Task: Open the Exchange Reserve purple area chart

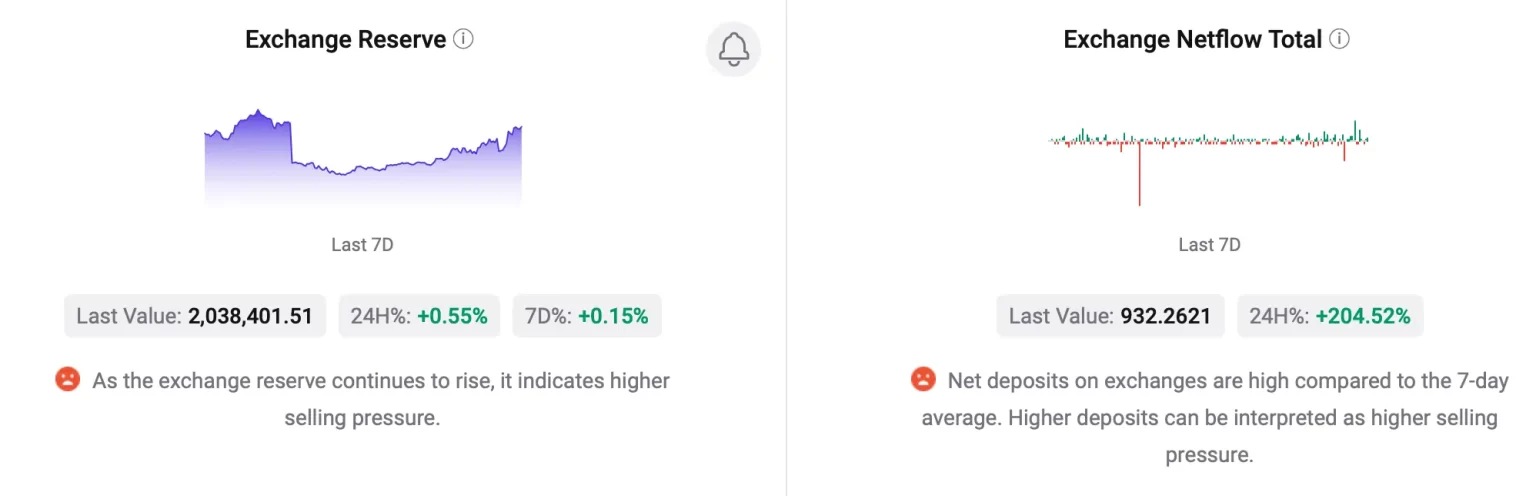Action: tap(362, 160)
